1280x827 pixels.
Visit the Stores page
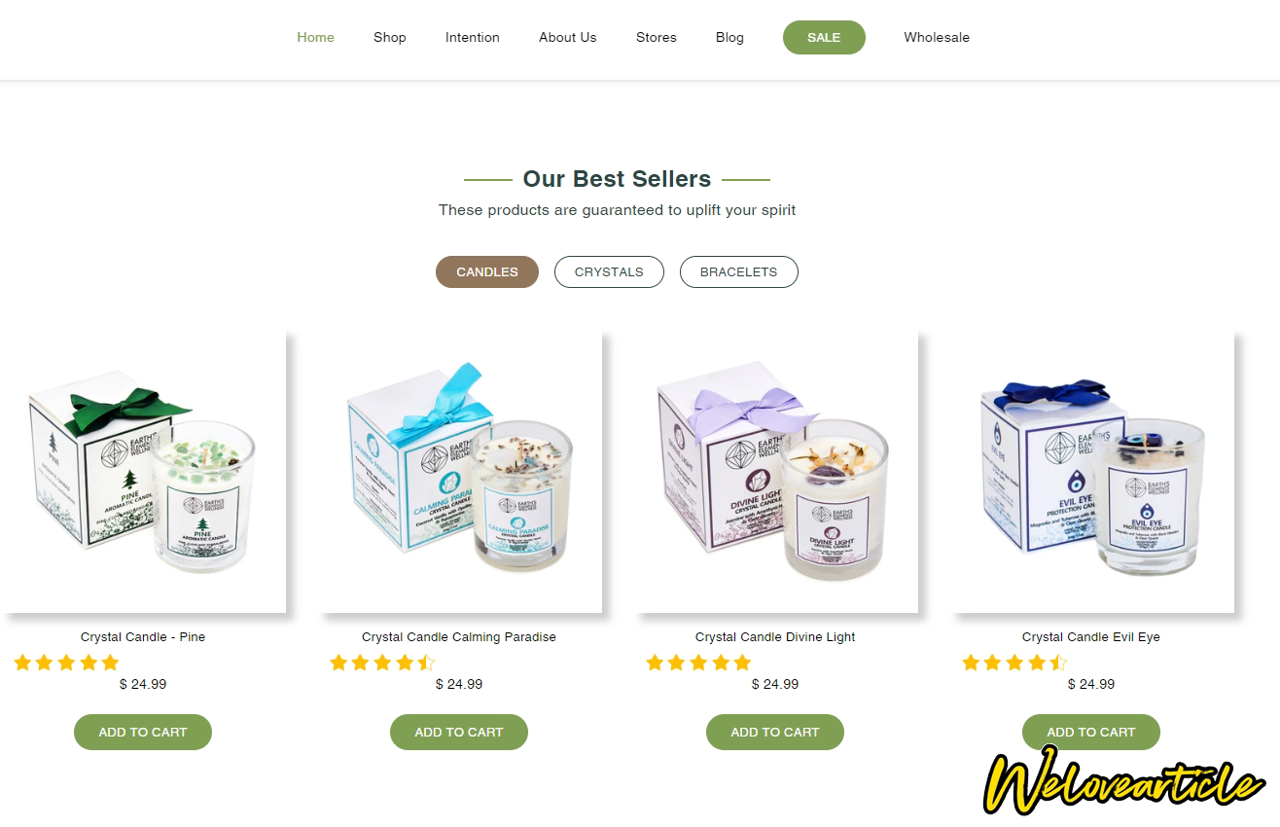pyautogui.click(x=656, y=37)
